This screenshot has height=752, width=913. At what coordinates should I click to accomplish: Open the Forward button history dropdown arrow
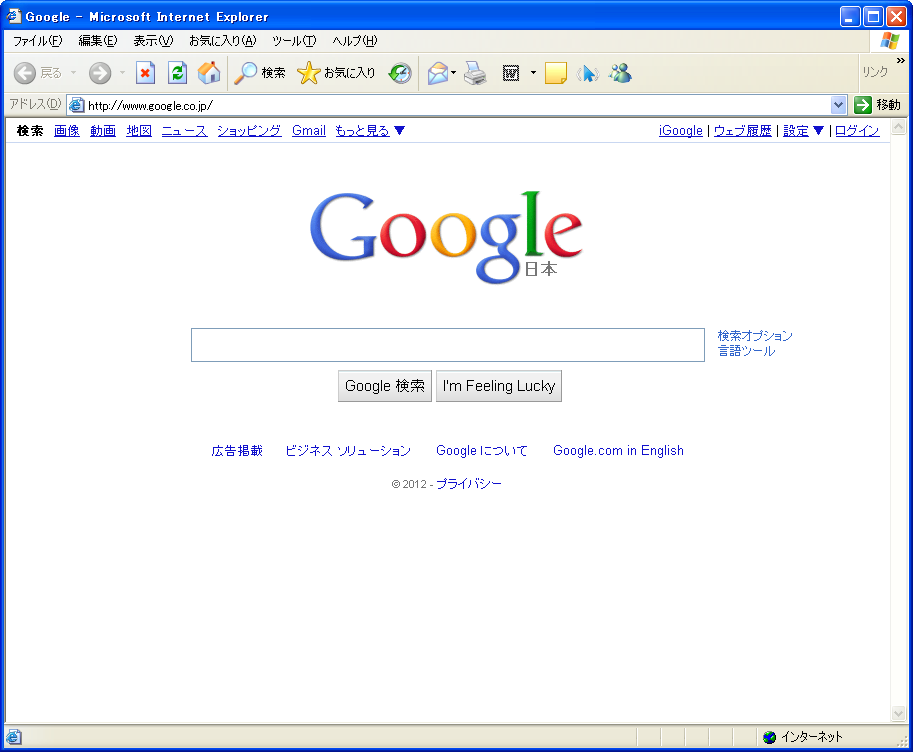pos(122,73)
